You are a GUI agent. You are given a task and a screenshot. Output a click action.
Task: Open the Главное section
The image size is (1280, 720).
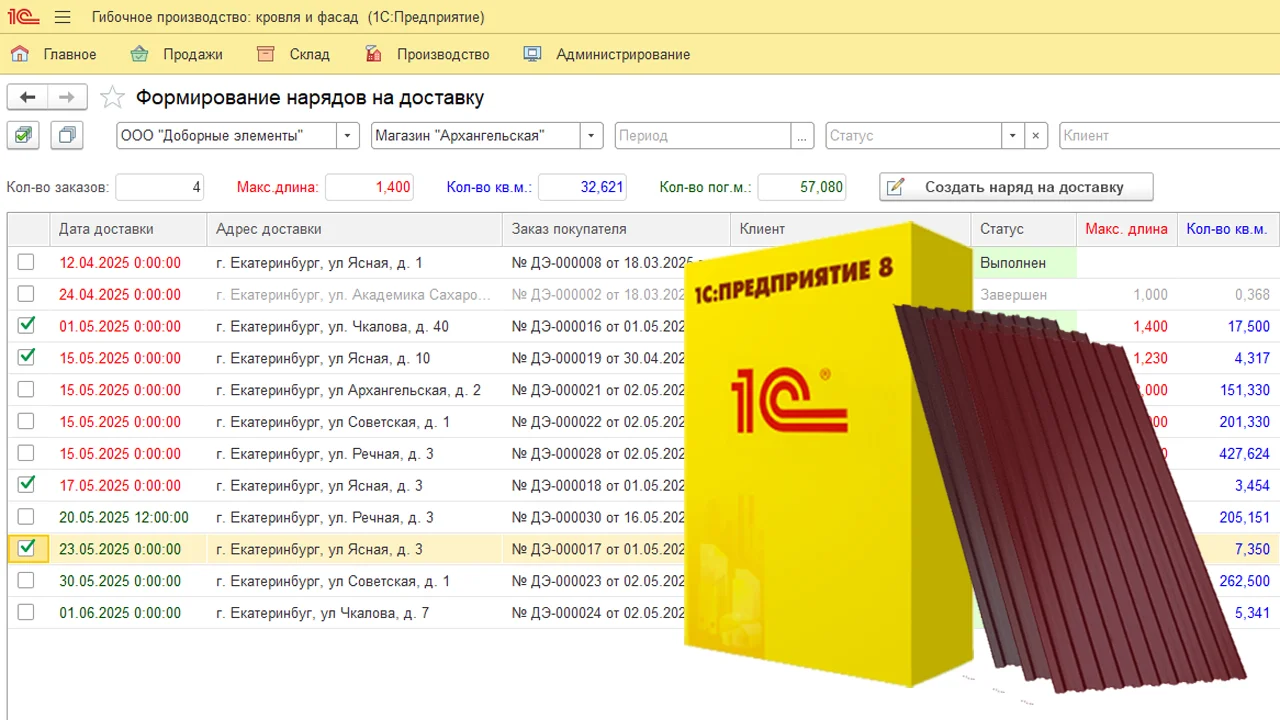(x=70, y=54)
